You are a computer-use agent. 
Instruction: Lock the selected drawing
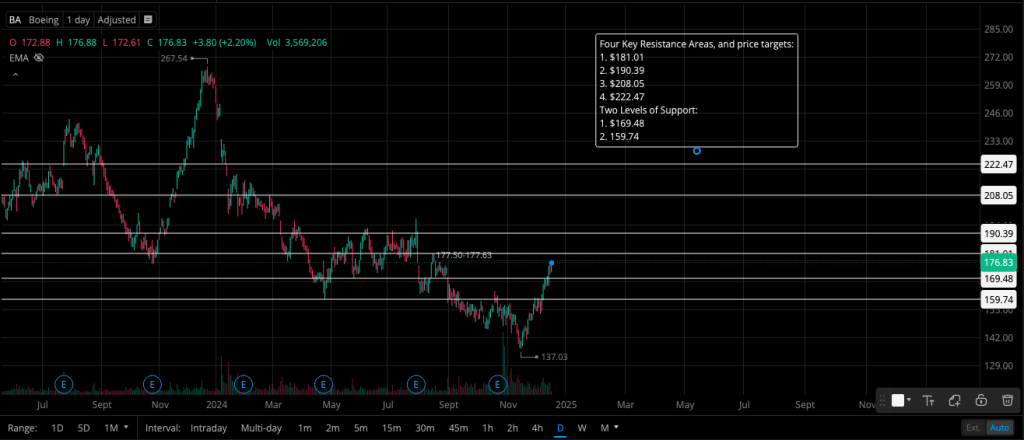[x=980, y=400]
